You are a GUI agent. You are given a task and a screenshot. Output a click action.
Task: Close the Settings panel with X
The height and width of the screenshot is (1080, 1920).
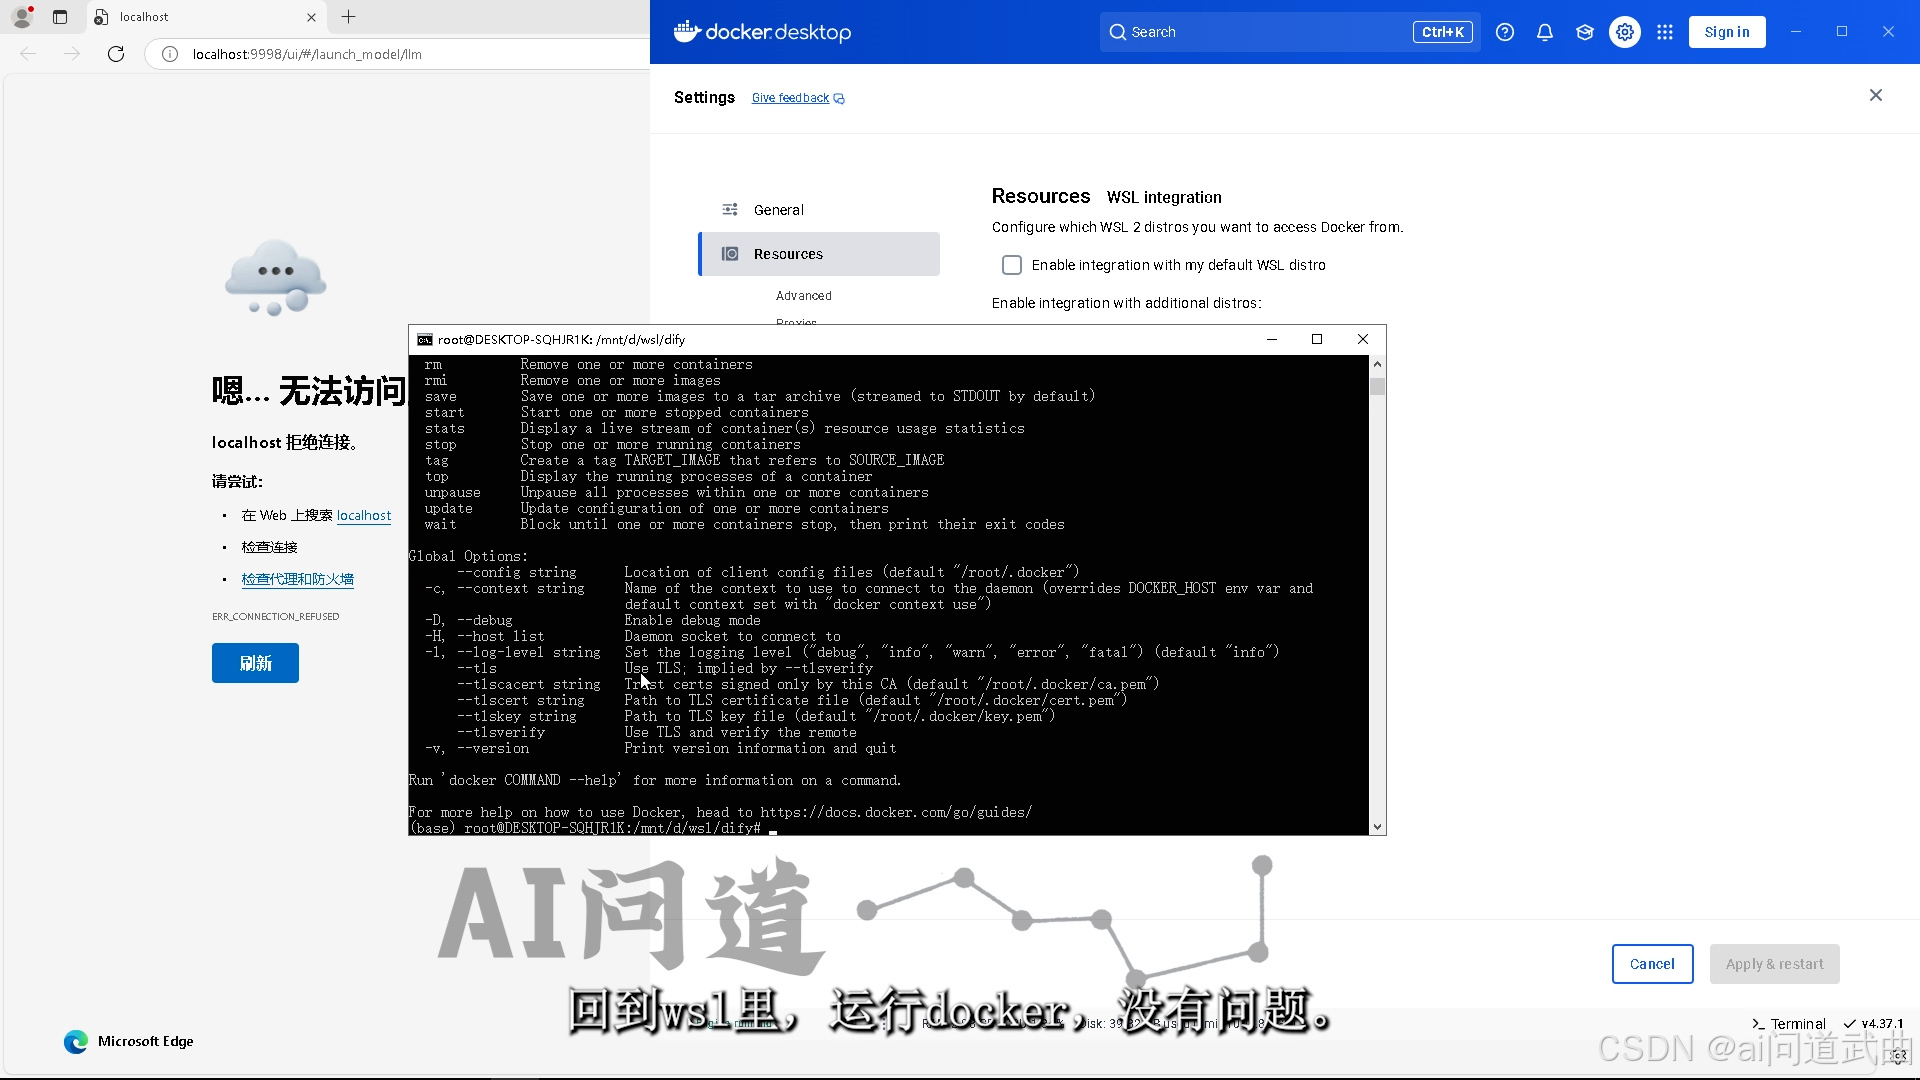[1875, 95]
